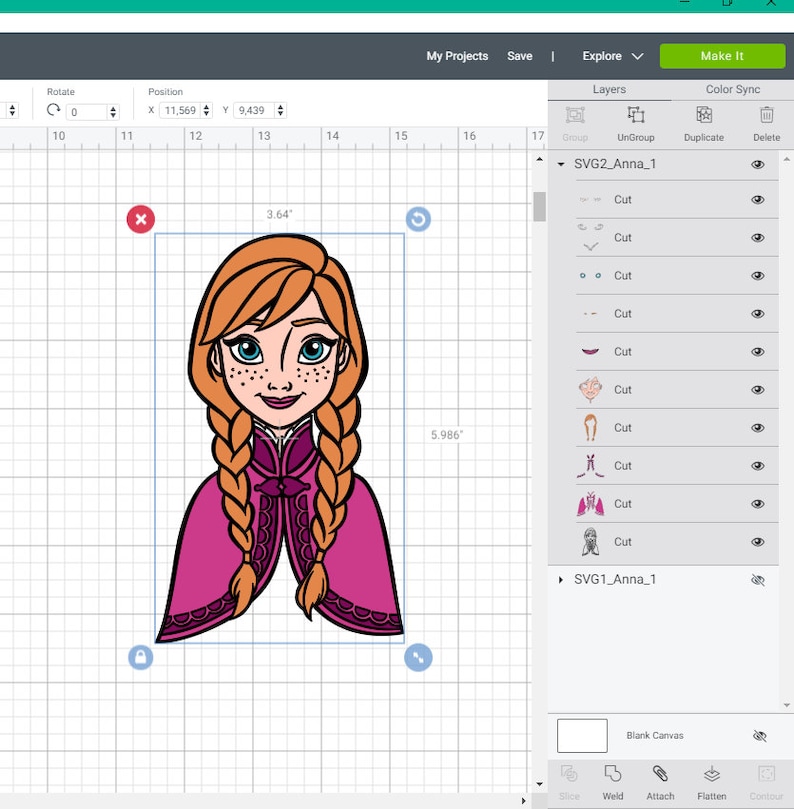Click the Layers panel scroll down arrow
Image resolution: width=794 pixels, height=809 pixels.
(787, 705)
